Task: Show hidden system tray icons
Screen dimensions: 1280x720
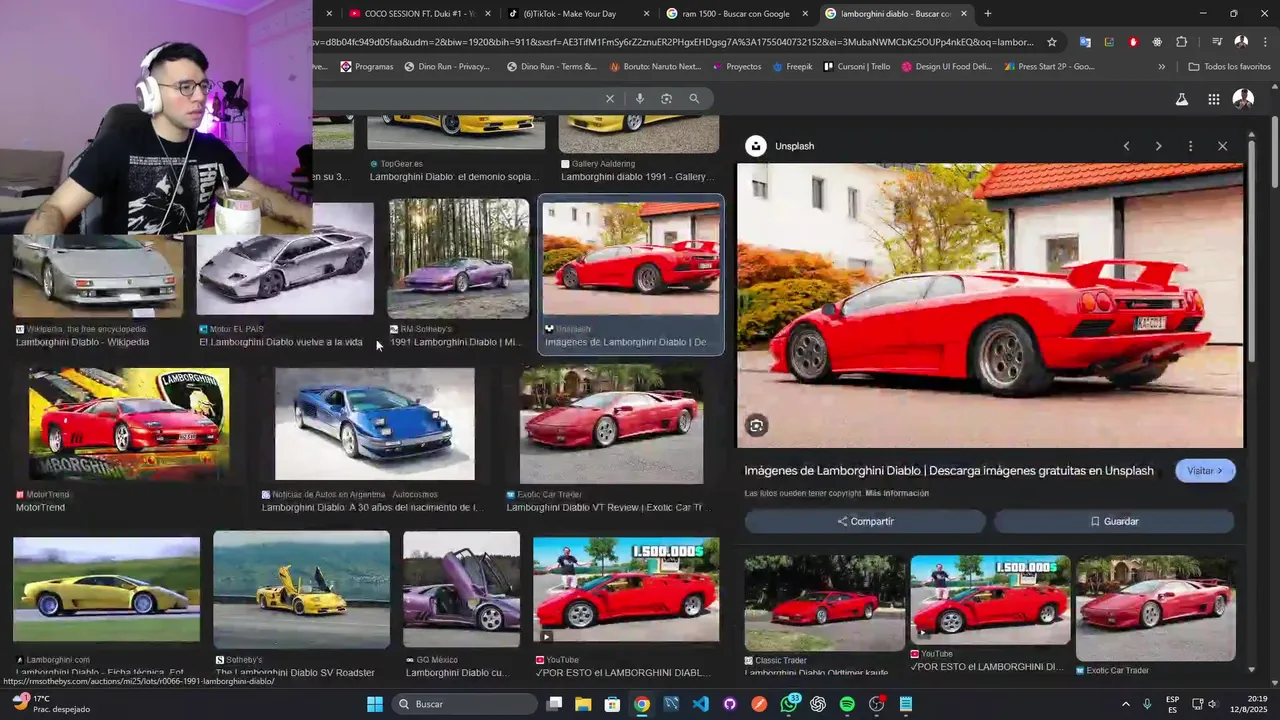Action: tap(1125, 704)
